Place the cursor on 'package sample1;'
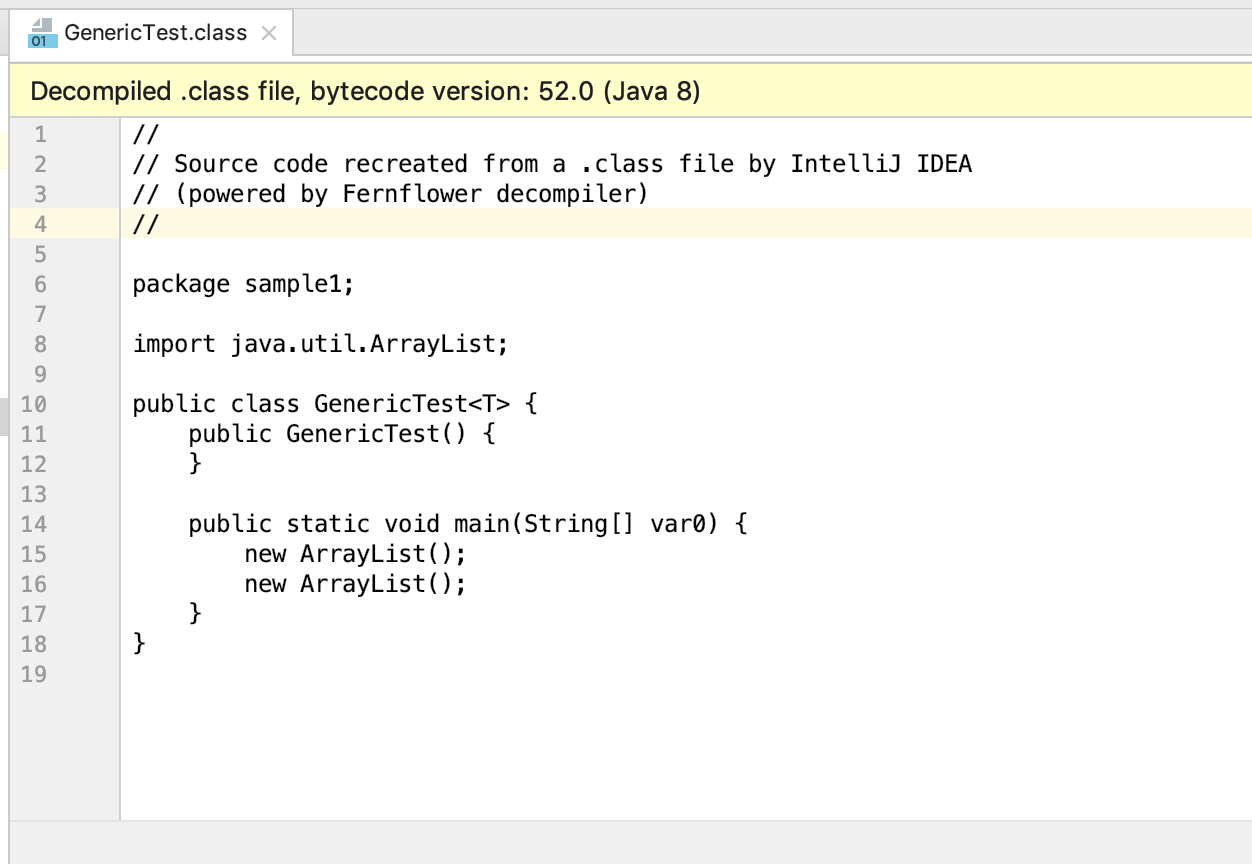 [x=243, y=284]
